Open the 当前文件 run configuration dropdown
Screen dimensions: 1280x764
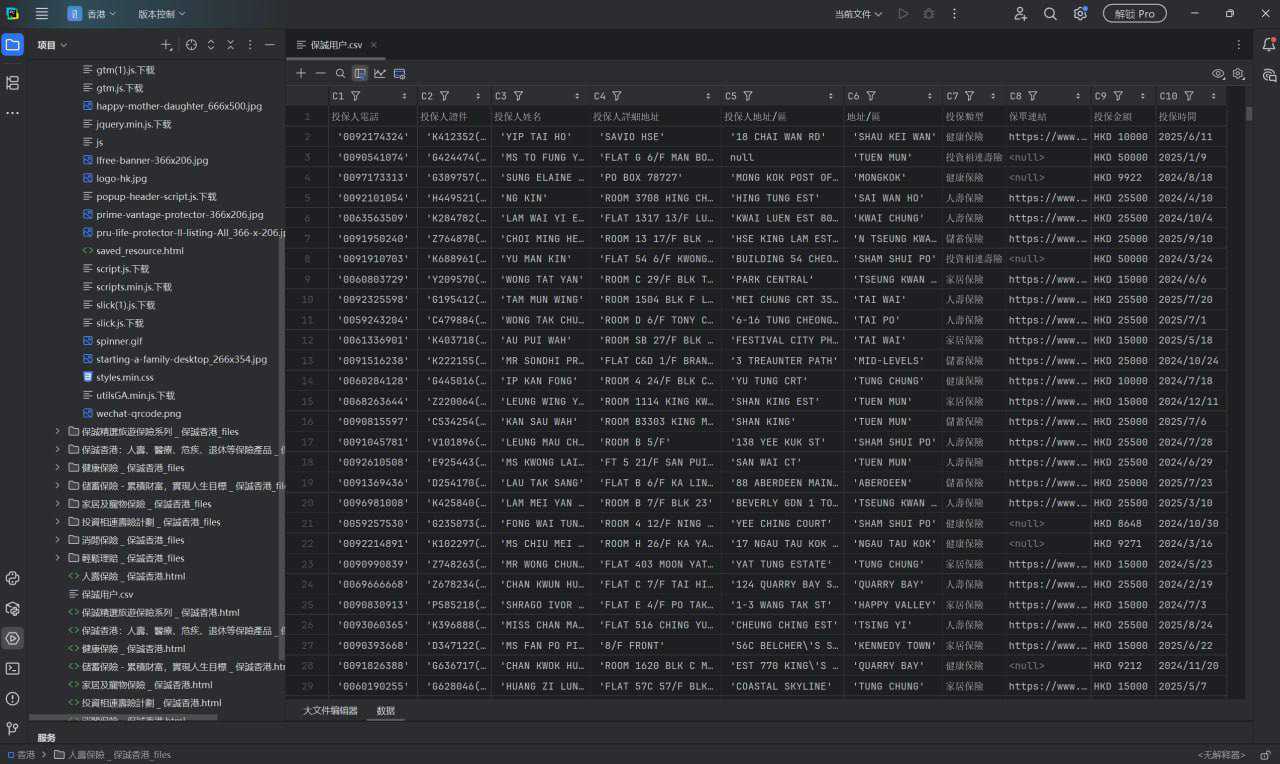coord(859,14)
